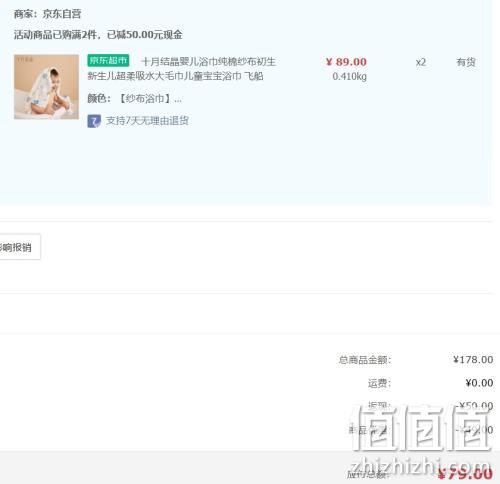500x484 pixels.
Task: Open the baby bath towel product thumbnail
Action: (46, 87)
